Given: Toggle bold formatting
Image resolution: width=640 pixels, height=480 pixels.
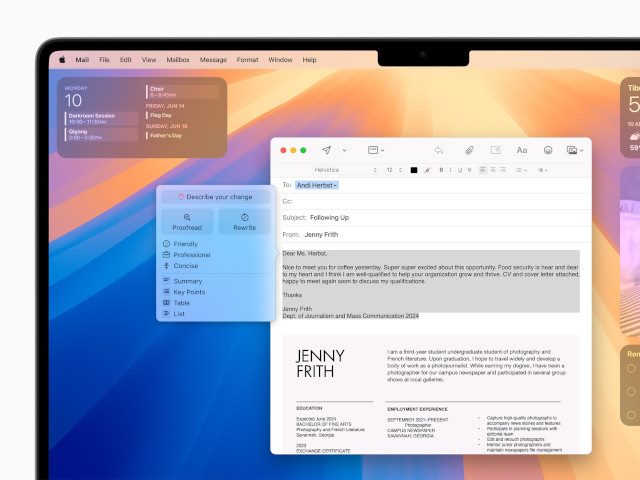Looking at the screenshot, I should pyautogui.click(x=441, y=170).
